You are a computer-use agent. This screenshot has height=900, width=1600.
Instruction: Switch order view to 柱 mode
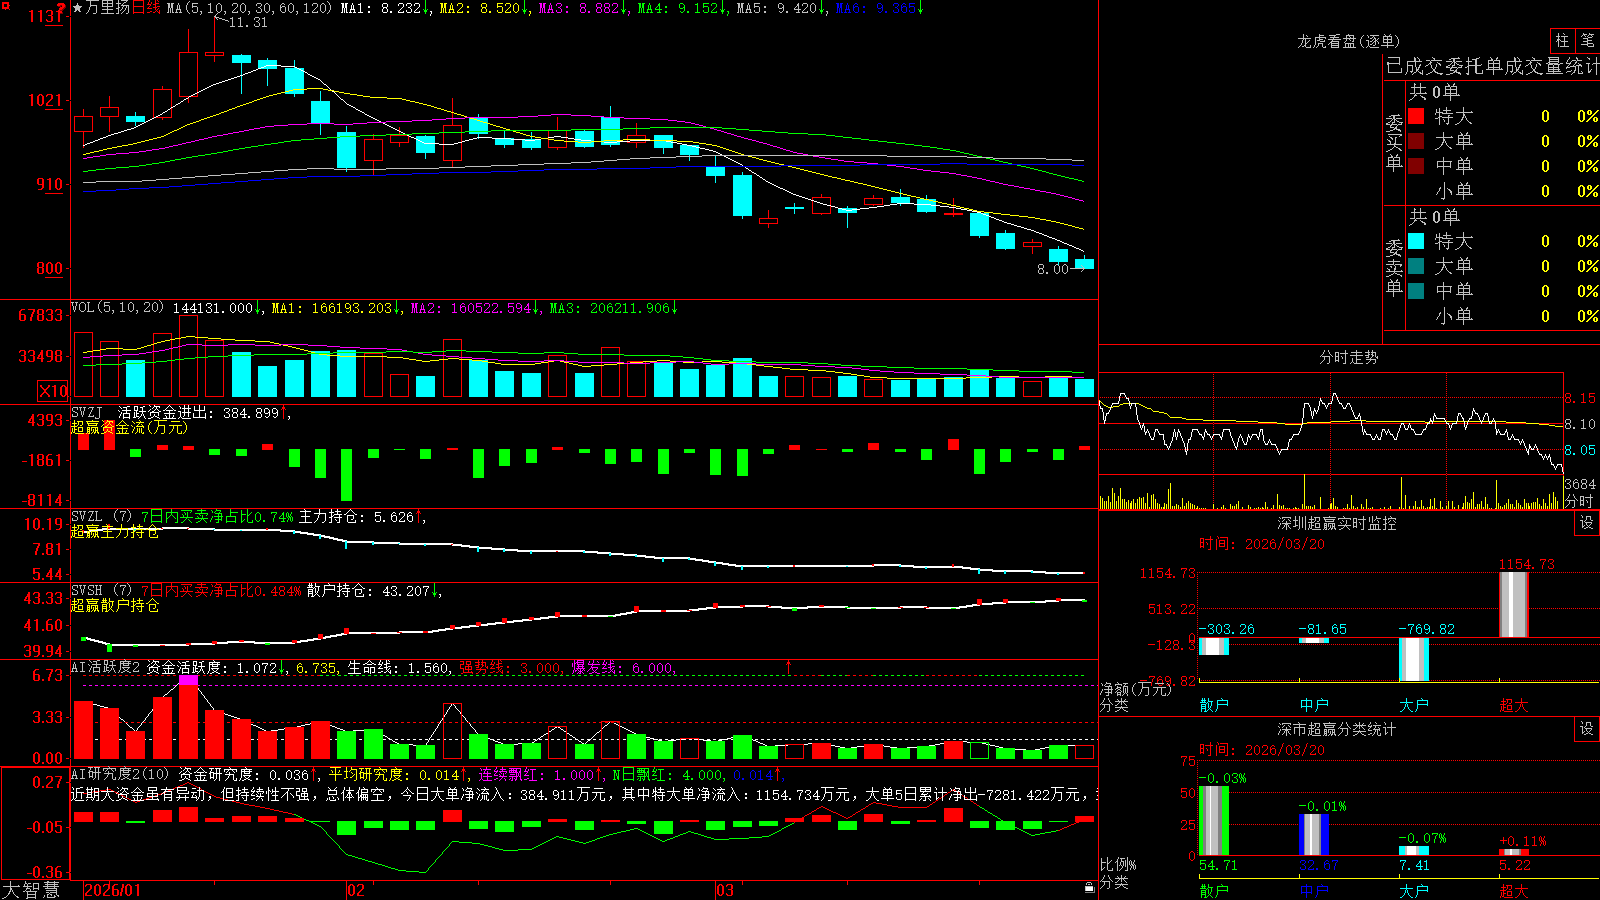(x=1562, y=40)
